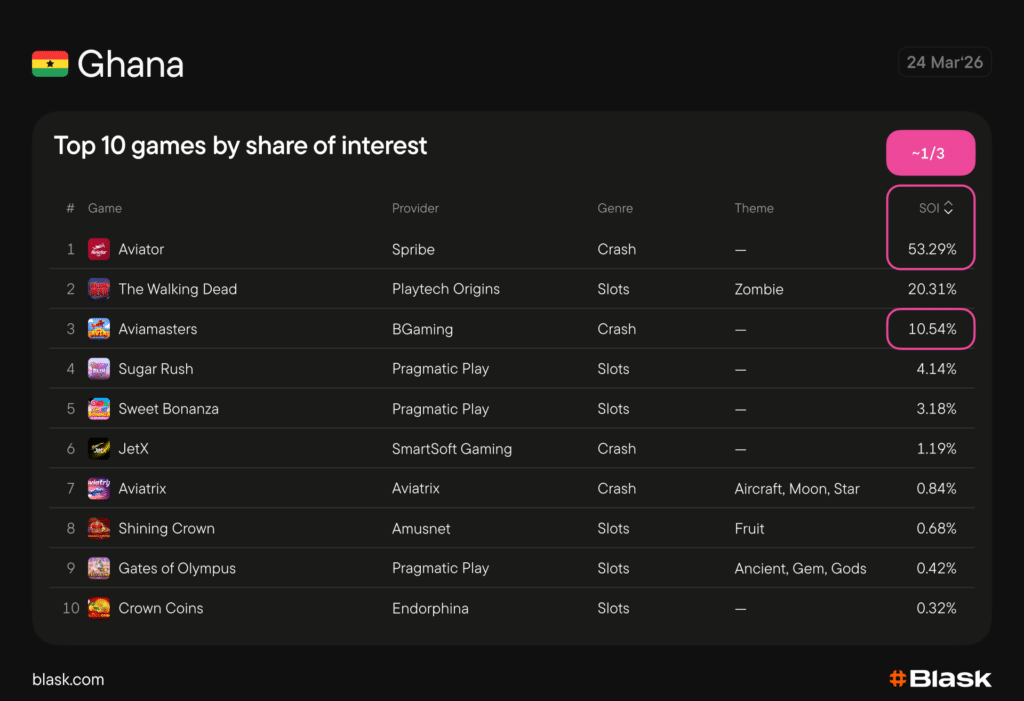This screenshot has height=701, width=1024.
Task: Select the Aviamasters game icon
Action: [99, 329]
